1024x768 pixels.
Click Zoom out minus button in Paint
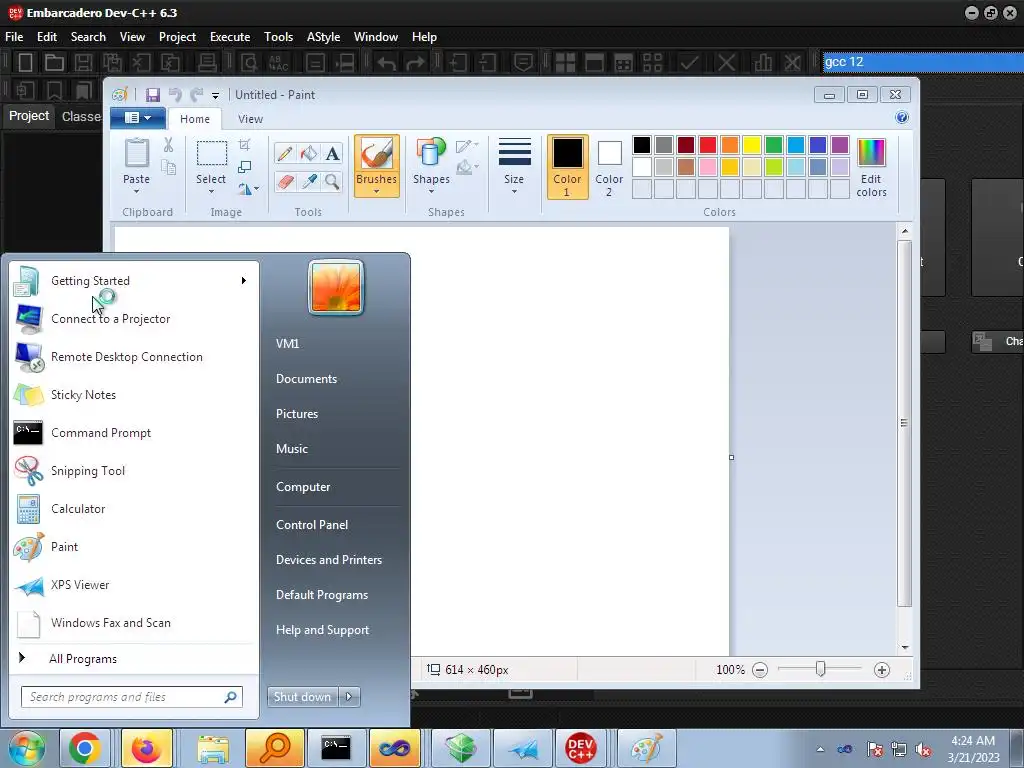tap(760, 670)
